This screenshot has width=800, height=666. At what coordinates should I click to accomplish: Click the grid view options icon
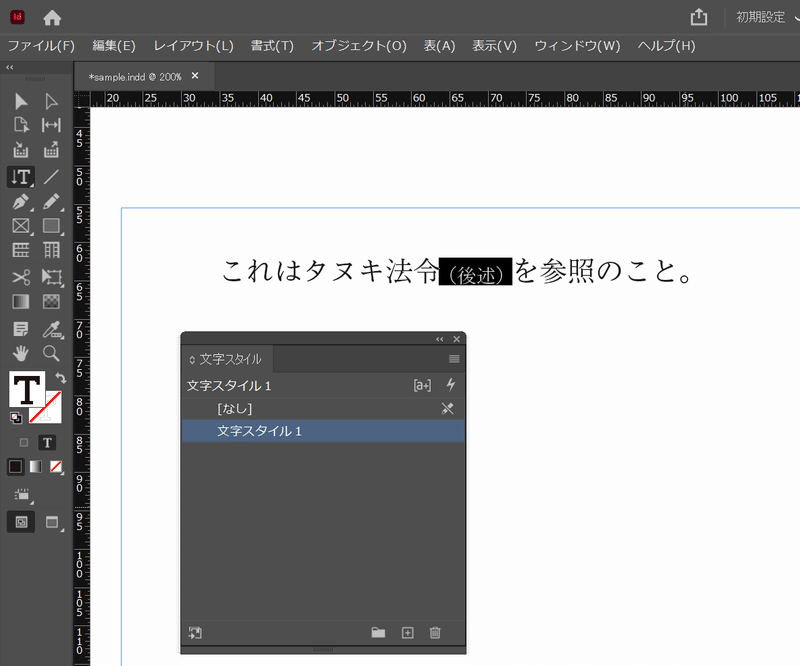click(22, 494)
